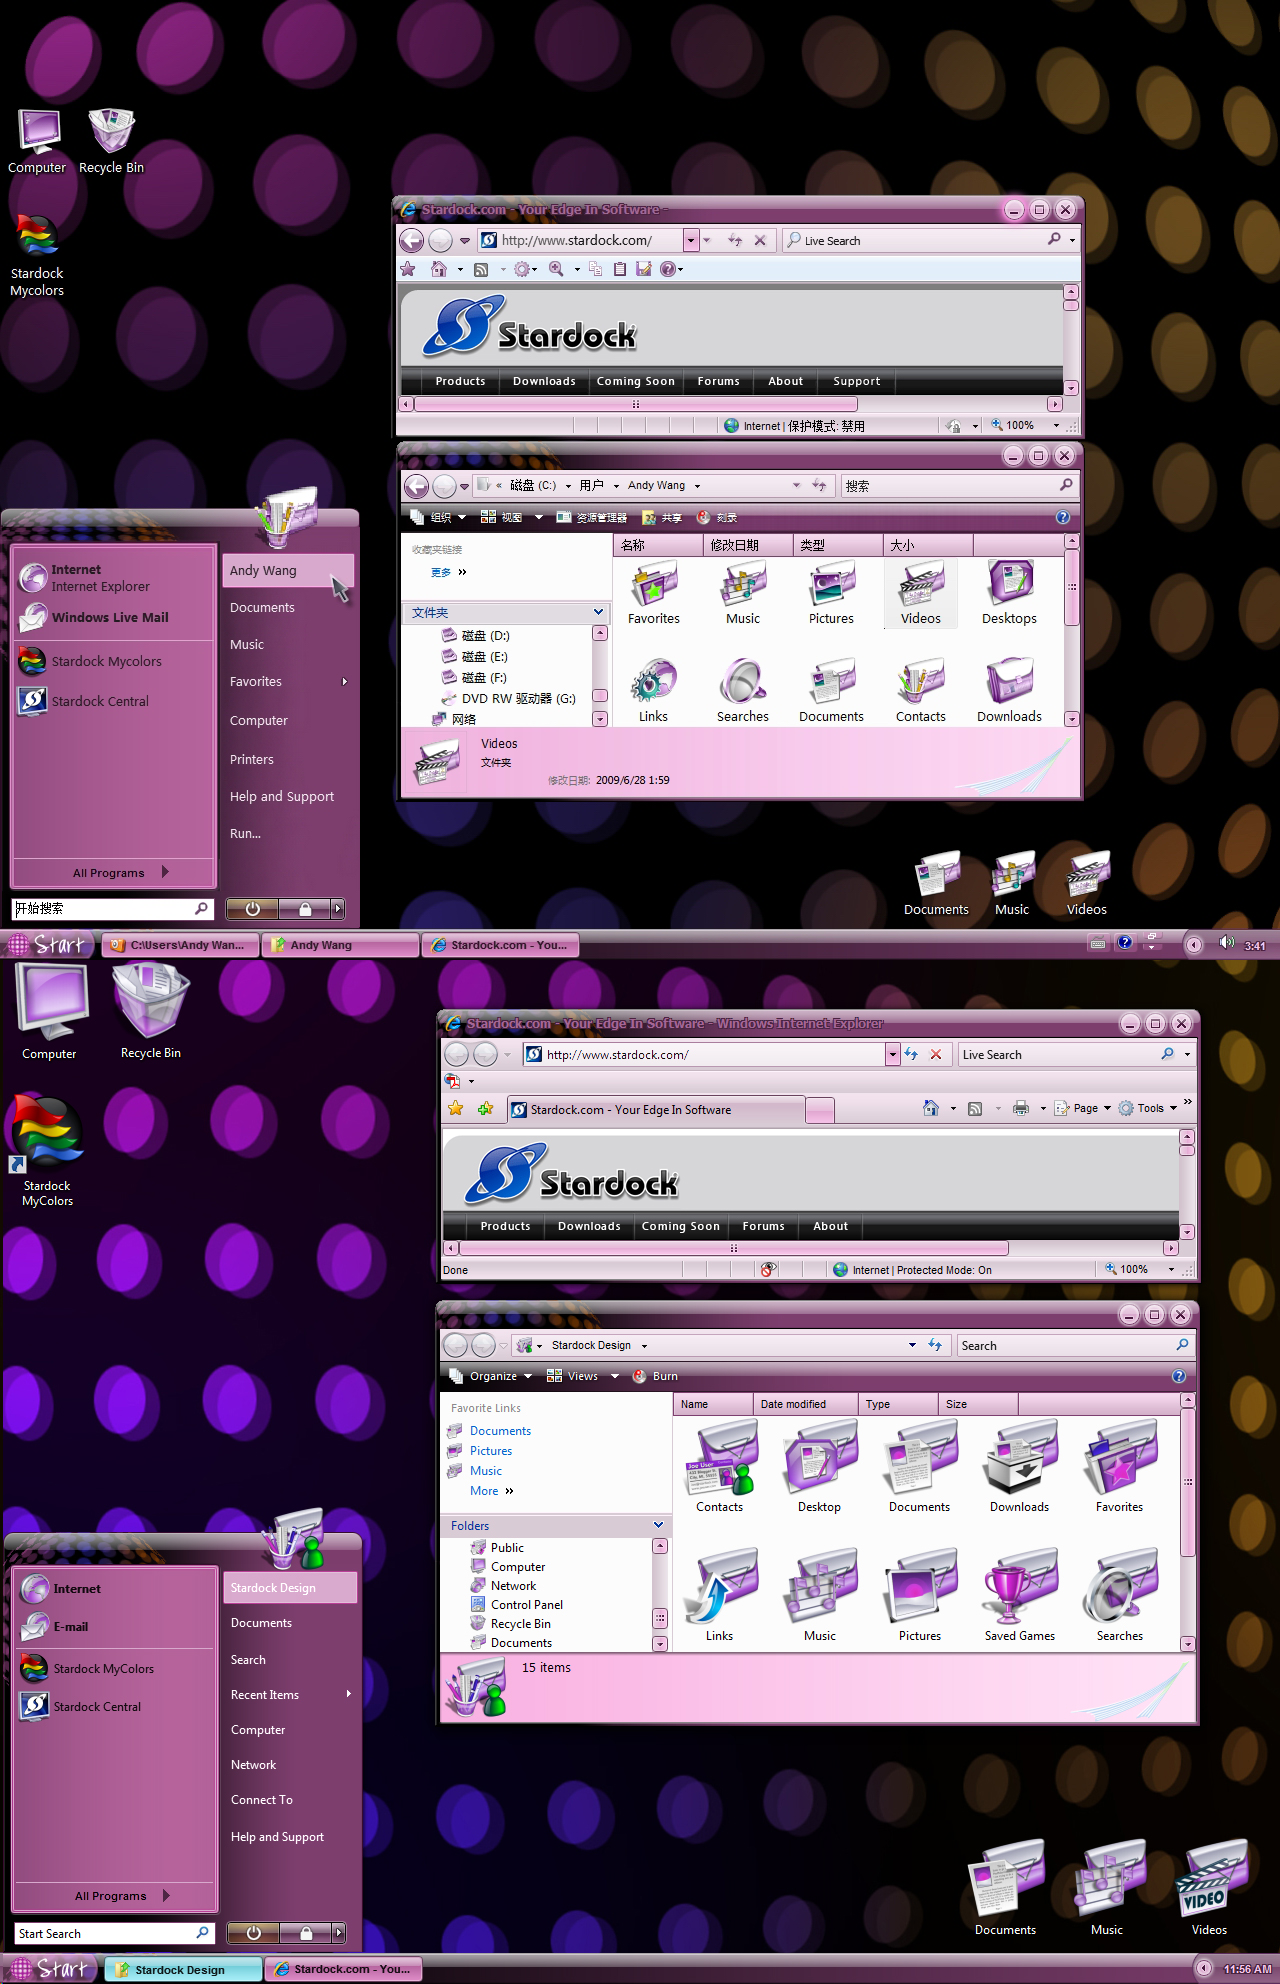Click print icon in bottom IE toolbar
1280x1984 pixels.
pos(1020,1108)
